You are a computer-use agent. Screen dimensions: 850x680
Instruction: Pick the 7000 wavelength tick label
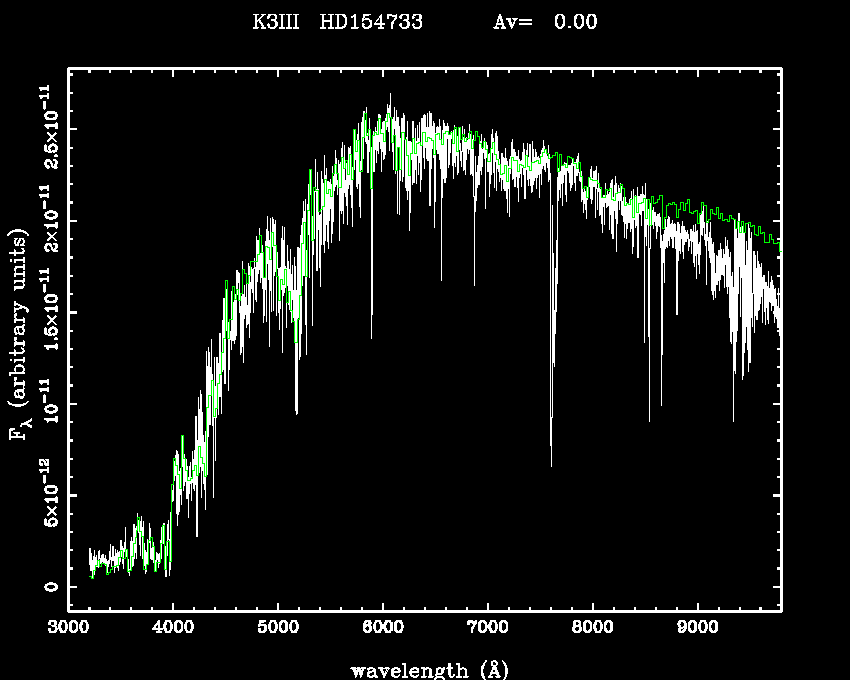(x=487, y=628)
